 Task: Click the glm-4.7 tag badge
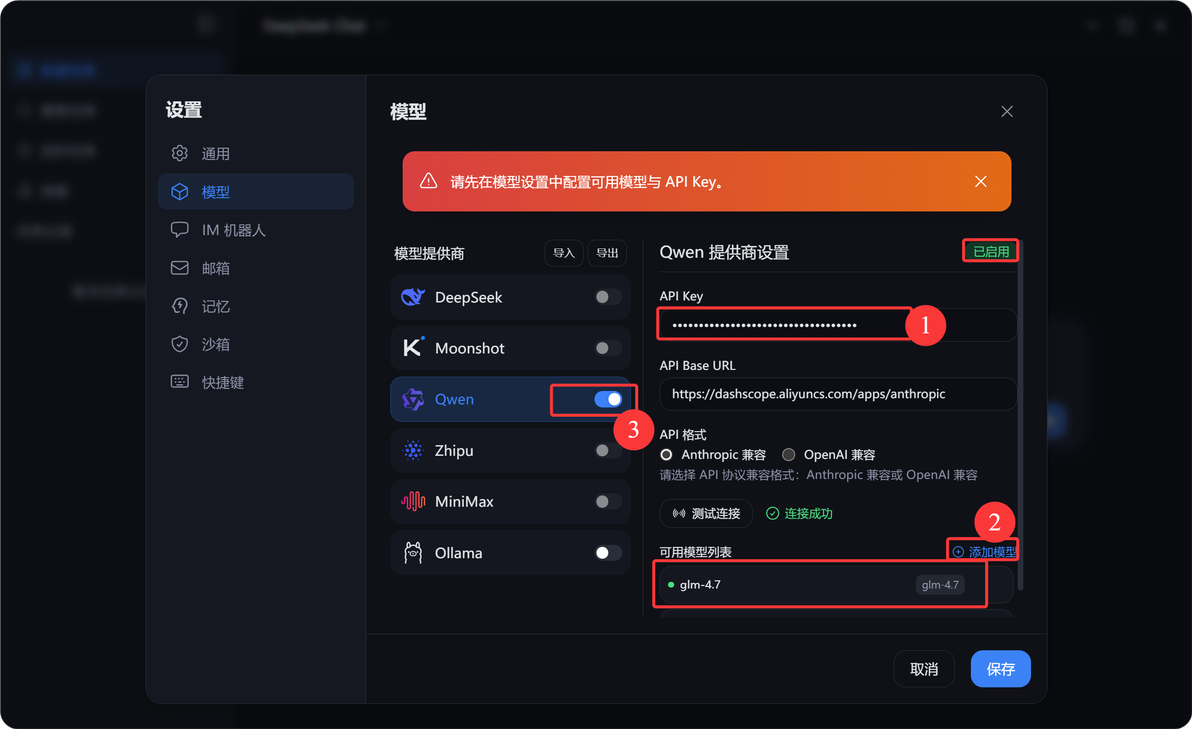pos(940,585)
